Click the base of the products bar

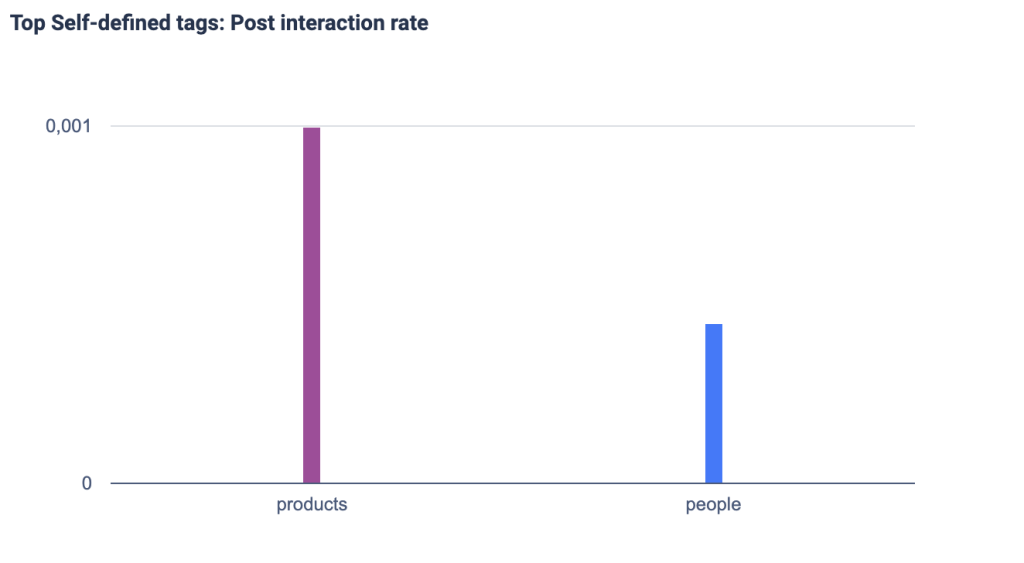(312, 481)
